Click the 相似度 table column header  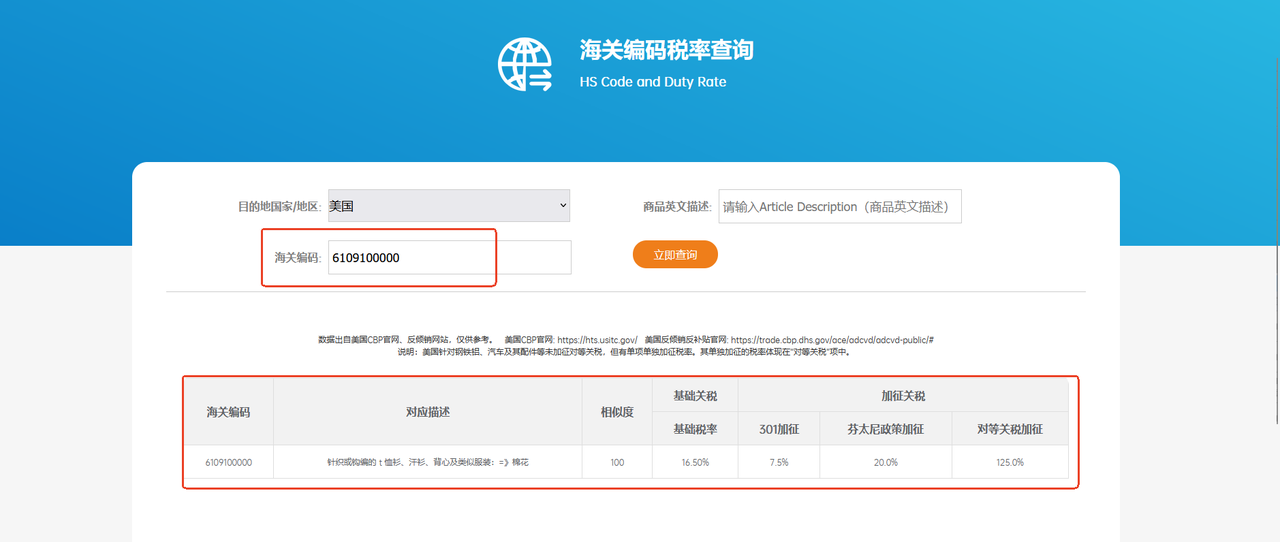click(x=617, y=412)
